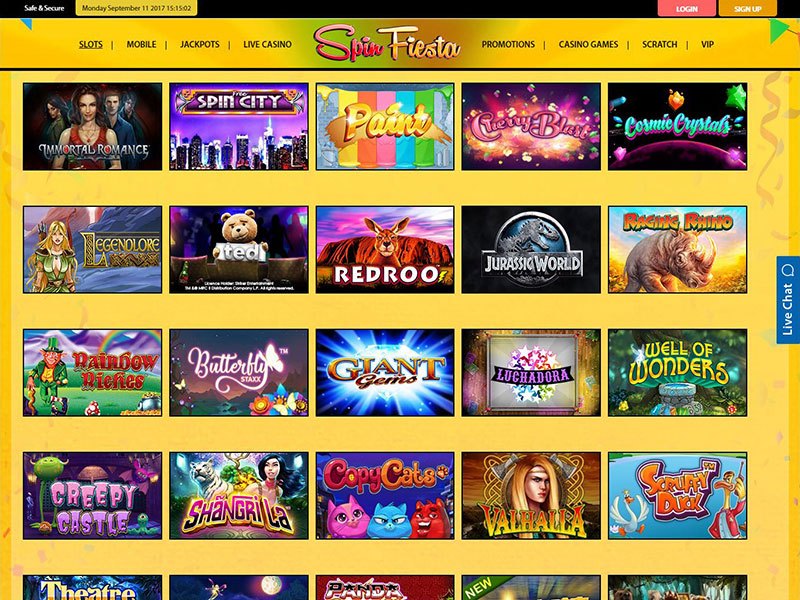Visit the VIP menu link

[x=707, y=44]
